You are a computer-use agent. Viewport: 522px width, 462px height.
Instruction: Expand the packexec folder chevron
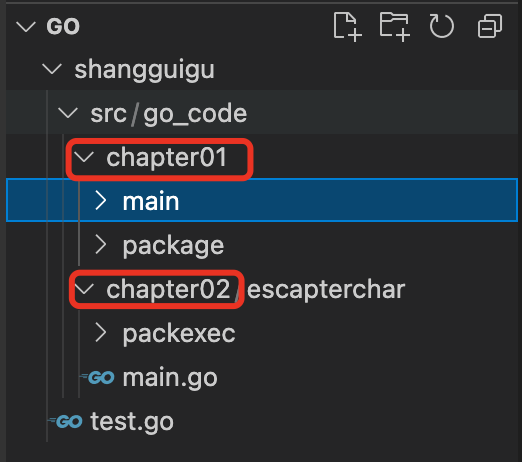pos(101,333)
